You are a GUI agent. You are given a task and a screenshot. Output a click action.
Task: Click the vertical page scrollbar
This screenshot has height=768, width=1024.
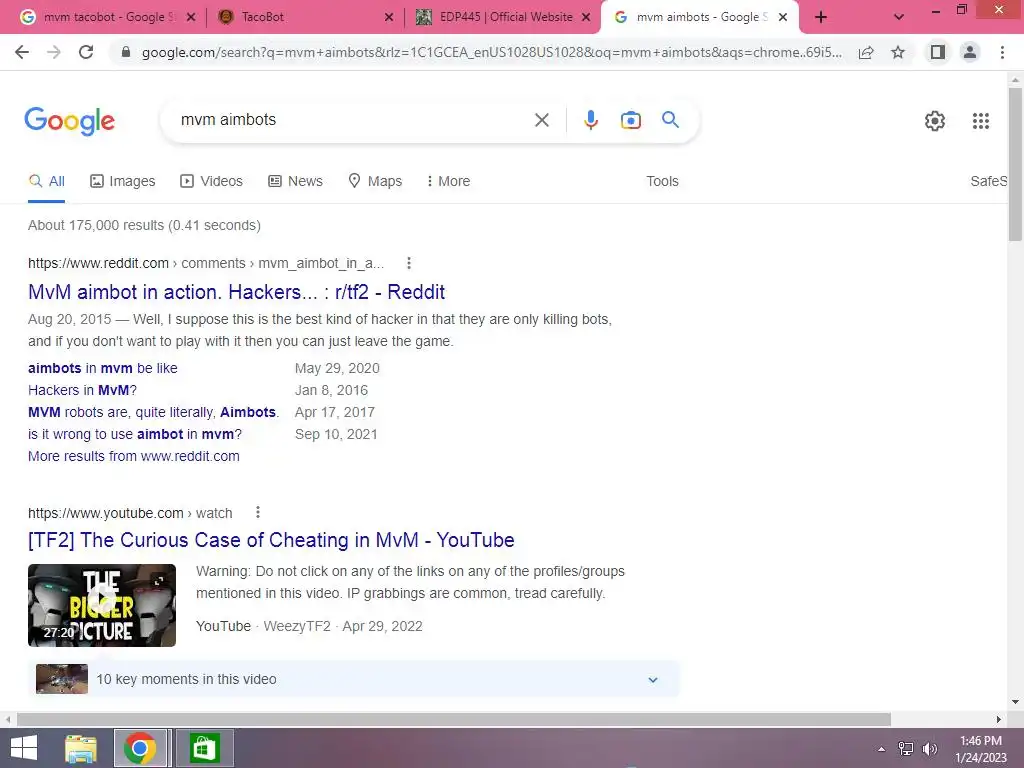[1015, 163]
